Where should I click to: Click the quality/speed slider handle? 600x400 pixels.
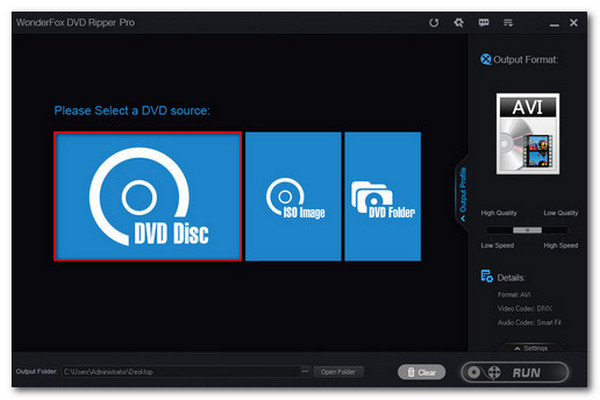(x=527, y=230)
